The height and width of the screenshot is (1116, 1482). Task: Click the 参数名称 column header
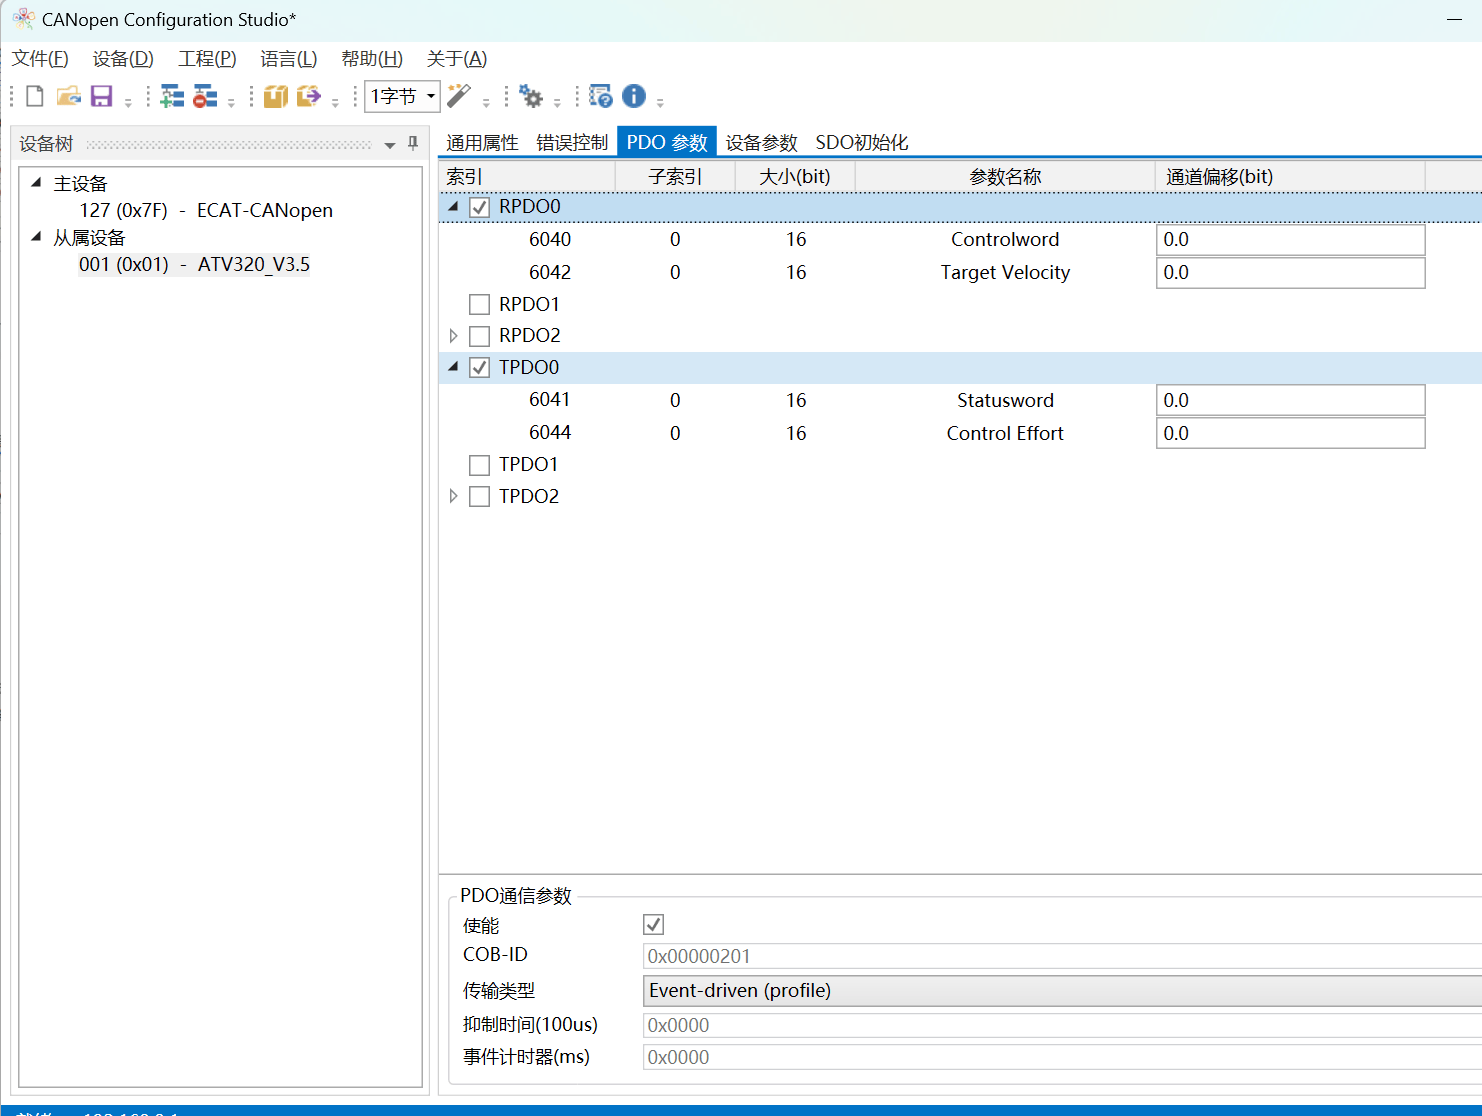click(x=1005, y=177)
